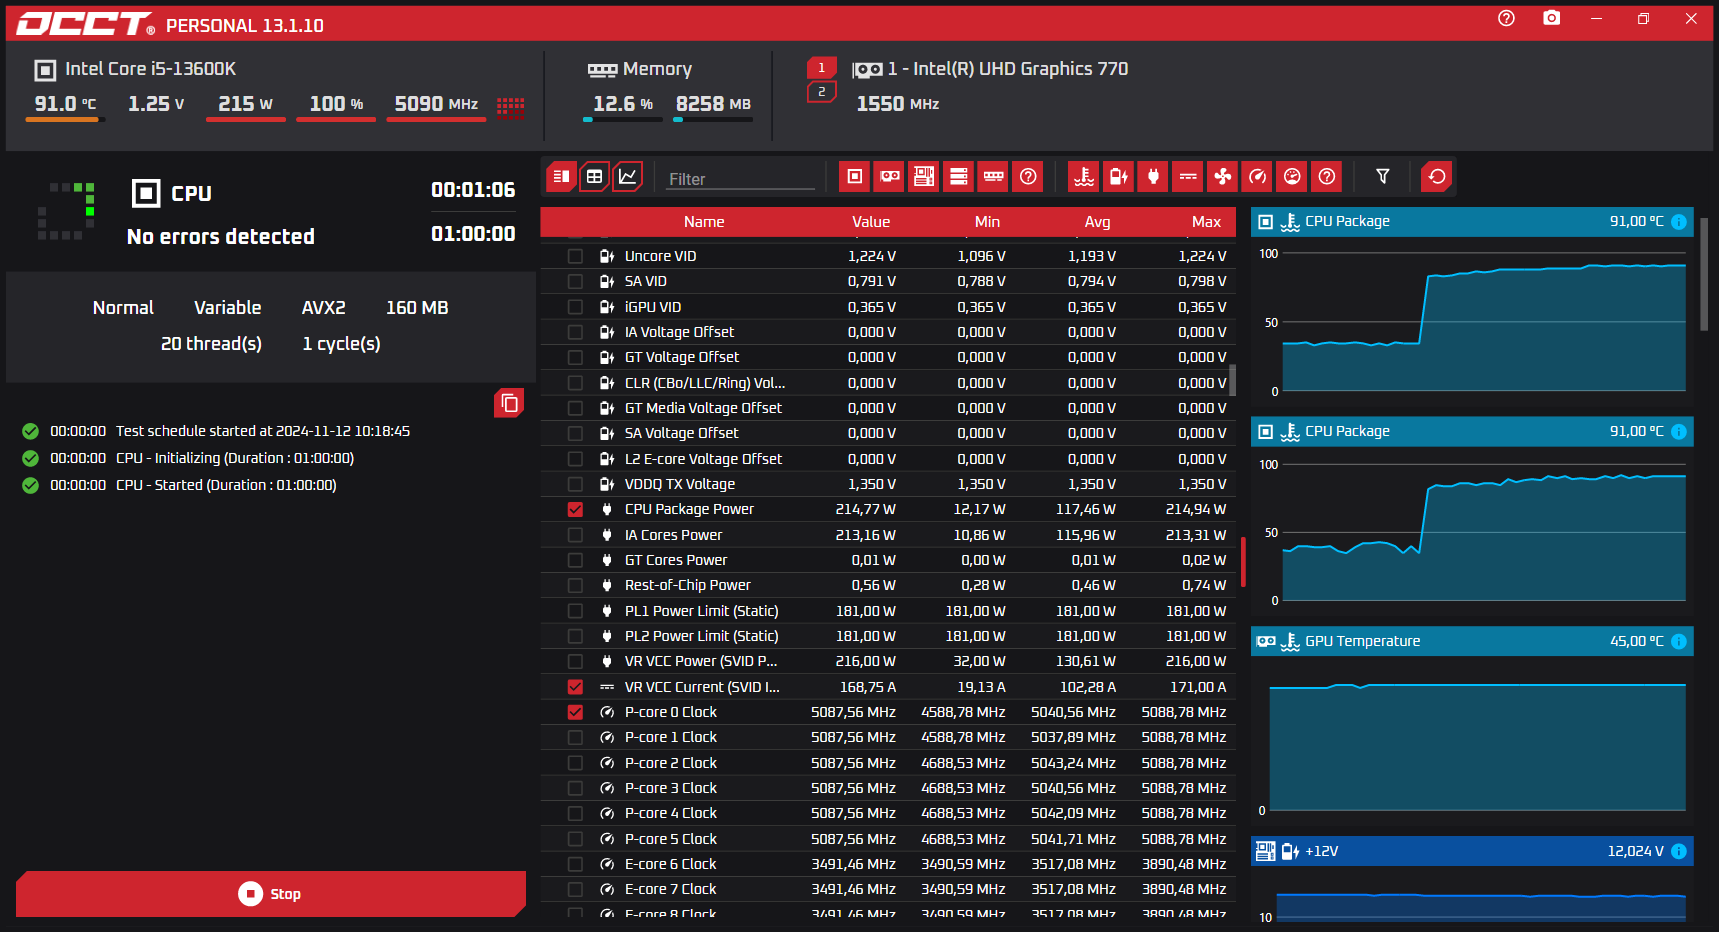Check the IA Cores Power checkbox
Viewport: 1719px width, 932px height.
point(575,535)
